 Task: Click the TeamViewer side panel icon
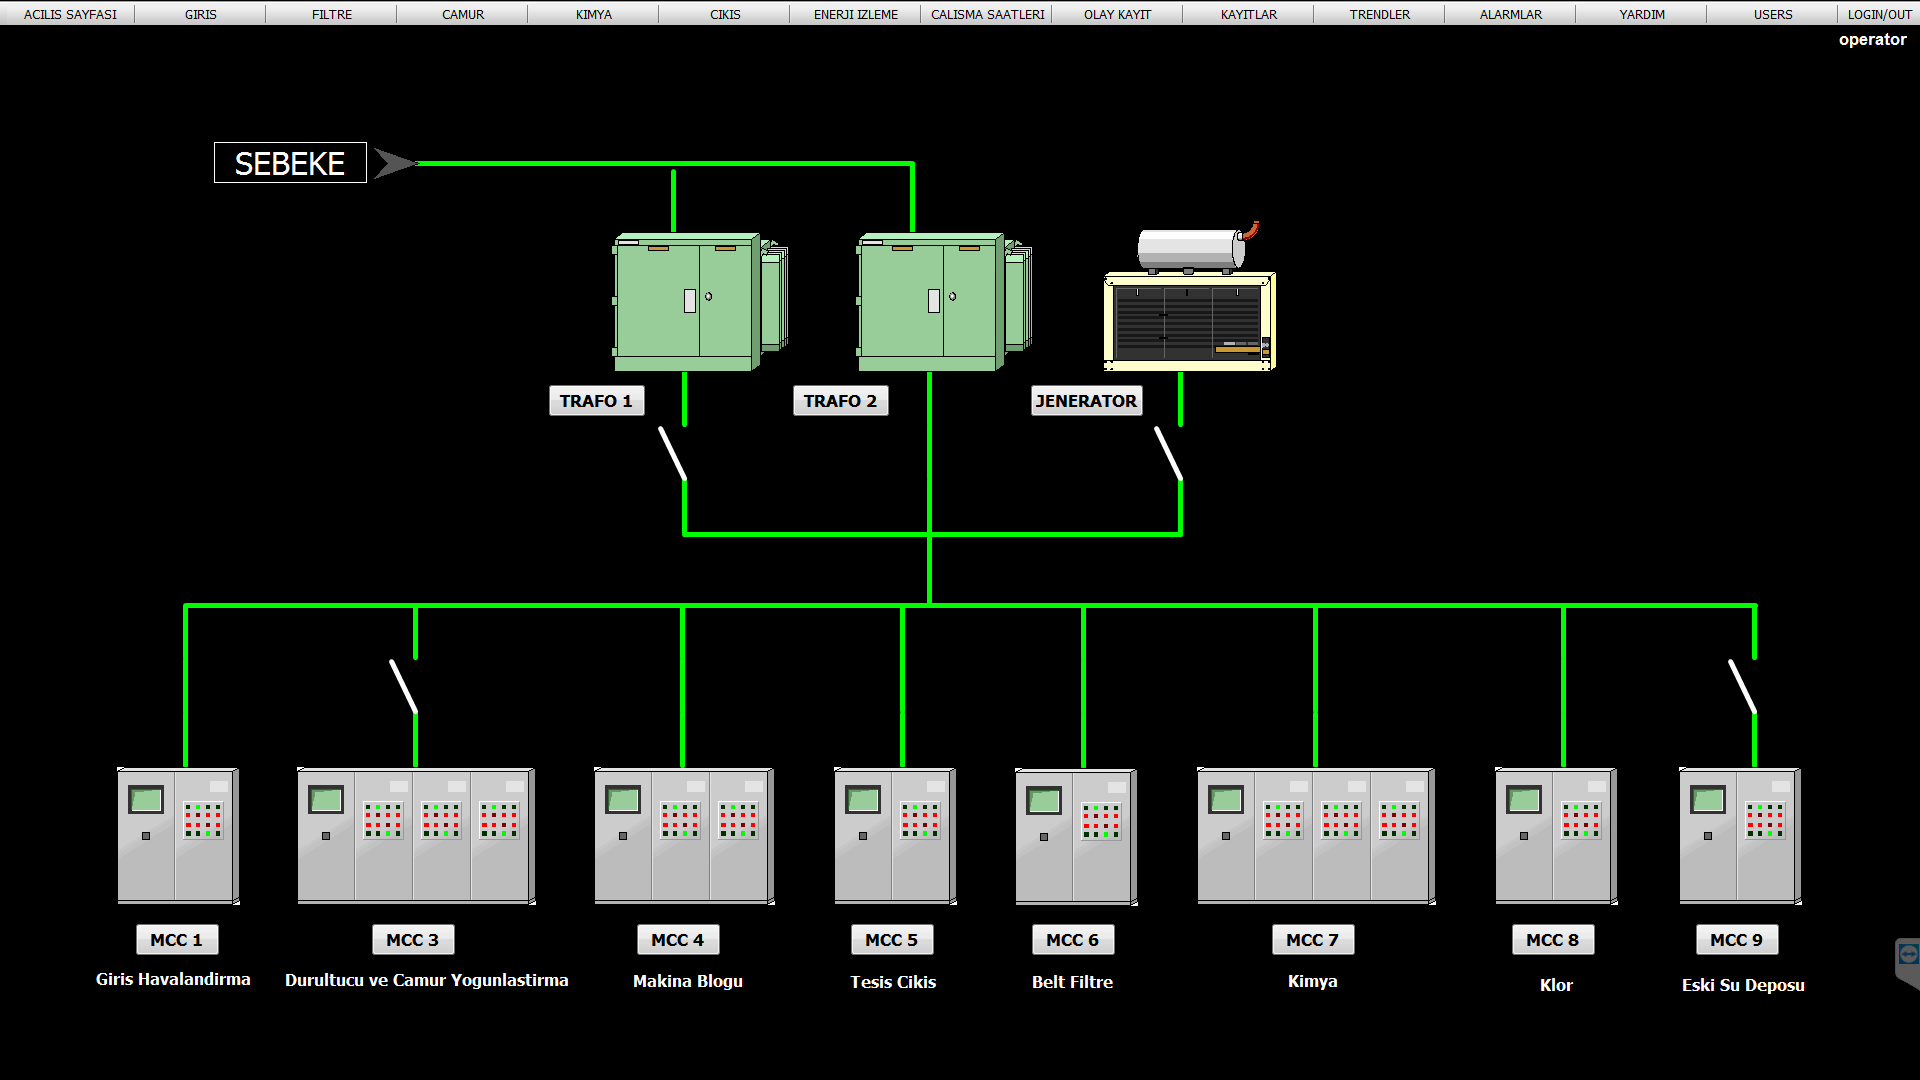tap(1907, 956)
